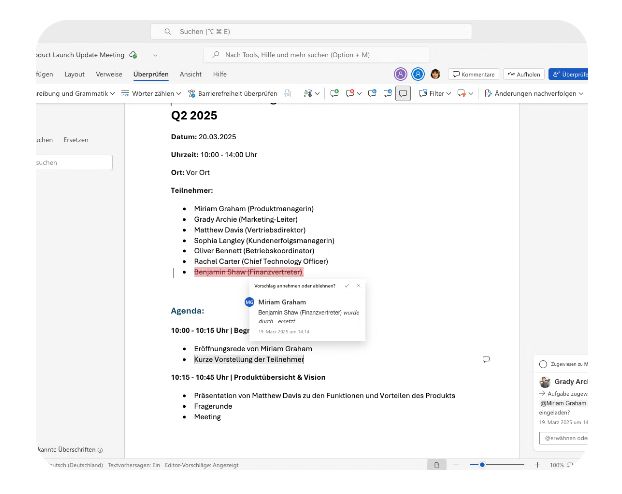Click the 100% zoom level
Image resolution: width=622 pixels, height=494 pixels.
[x=557, y=465]
